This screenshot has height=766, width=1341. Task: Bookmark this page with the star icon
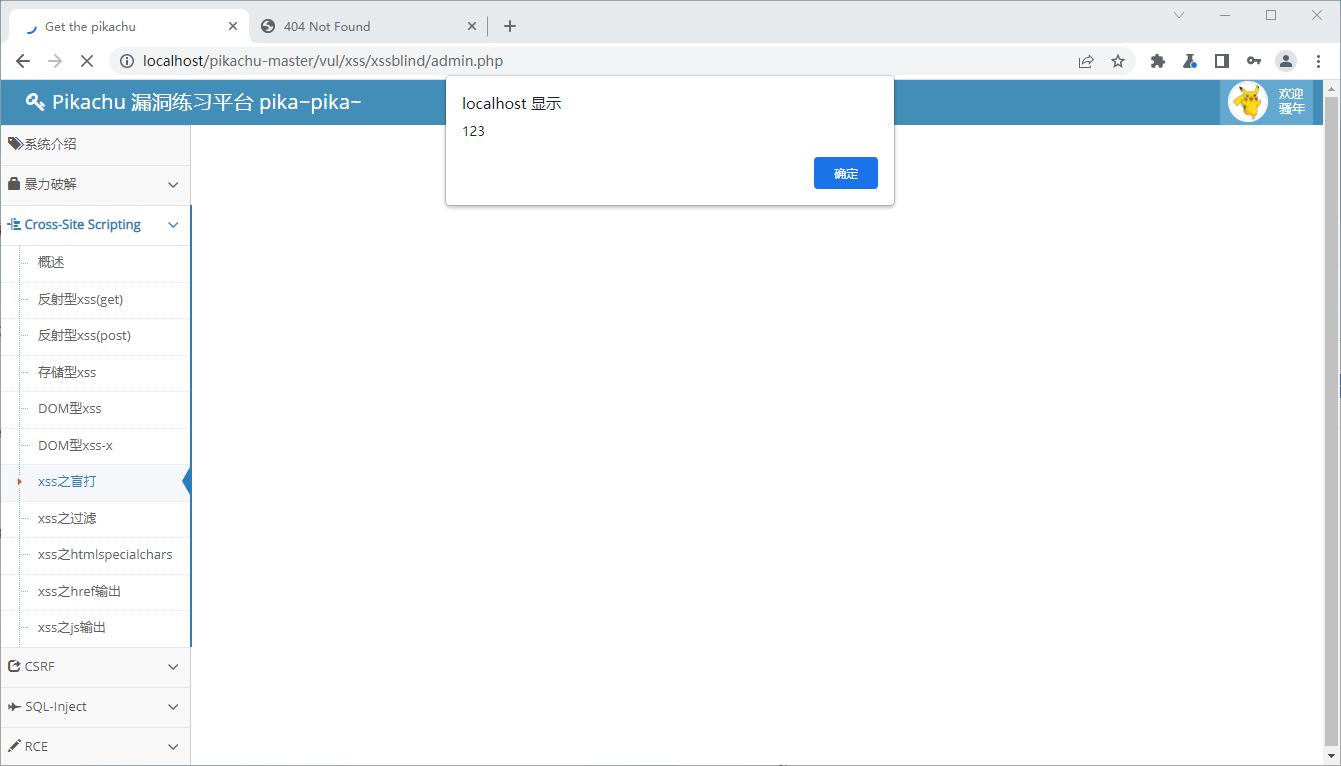(x=1118, y=61)
